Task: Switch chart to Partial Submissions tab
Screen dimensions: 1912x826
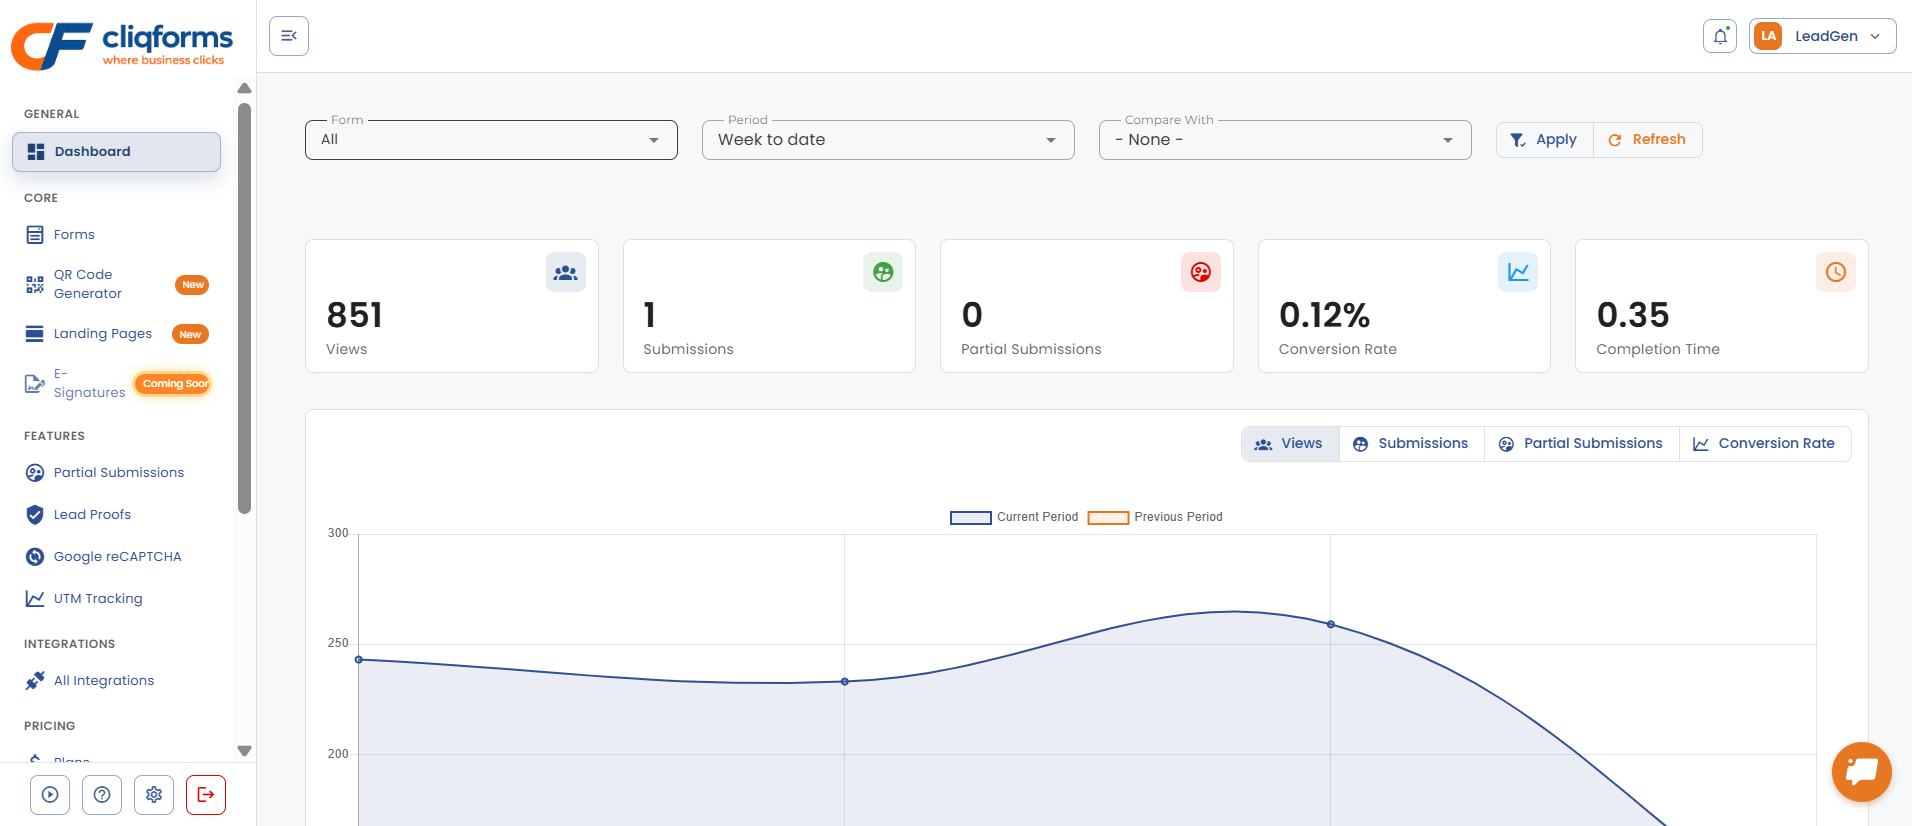Action: (x=1582, y=444)
